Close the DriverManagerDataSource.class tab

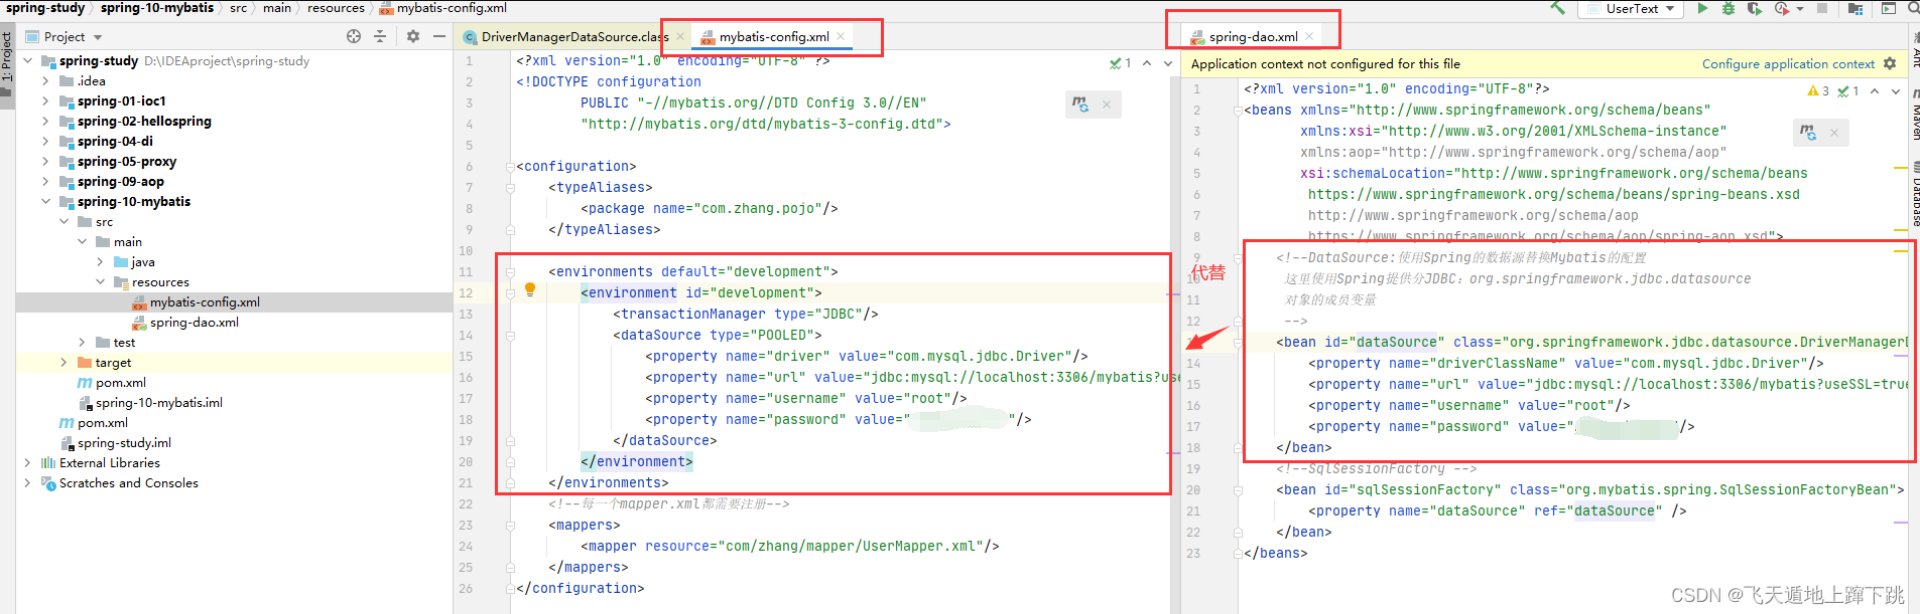click(680, 36)
